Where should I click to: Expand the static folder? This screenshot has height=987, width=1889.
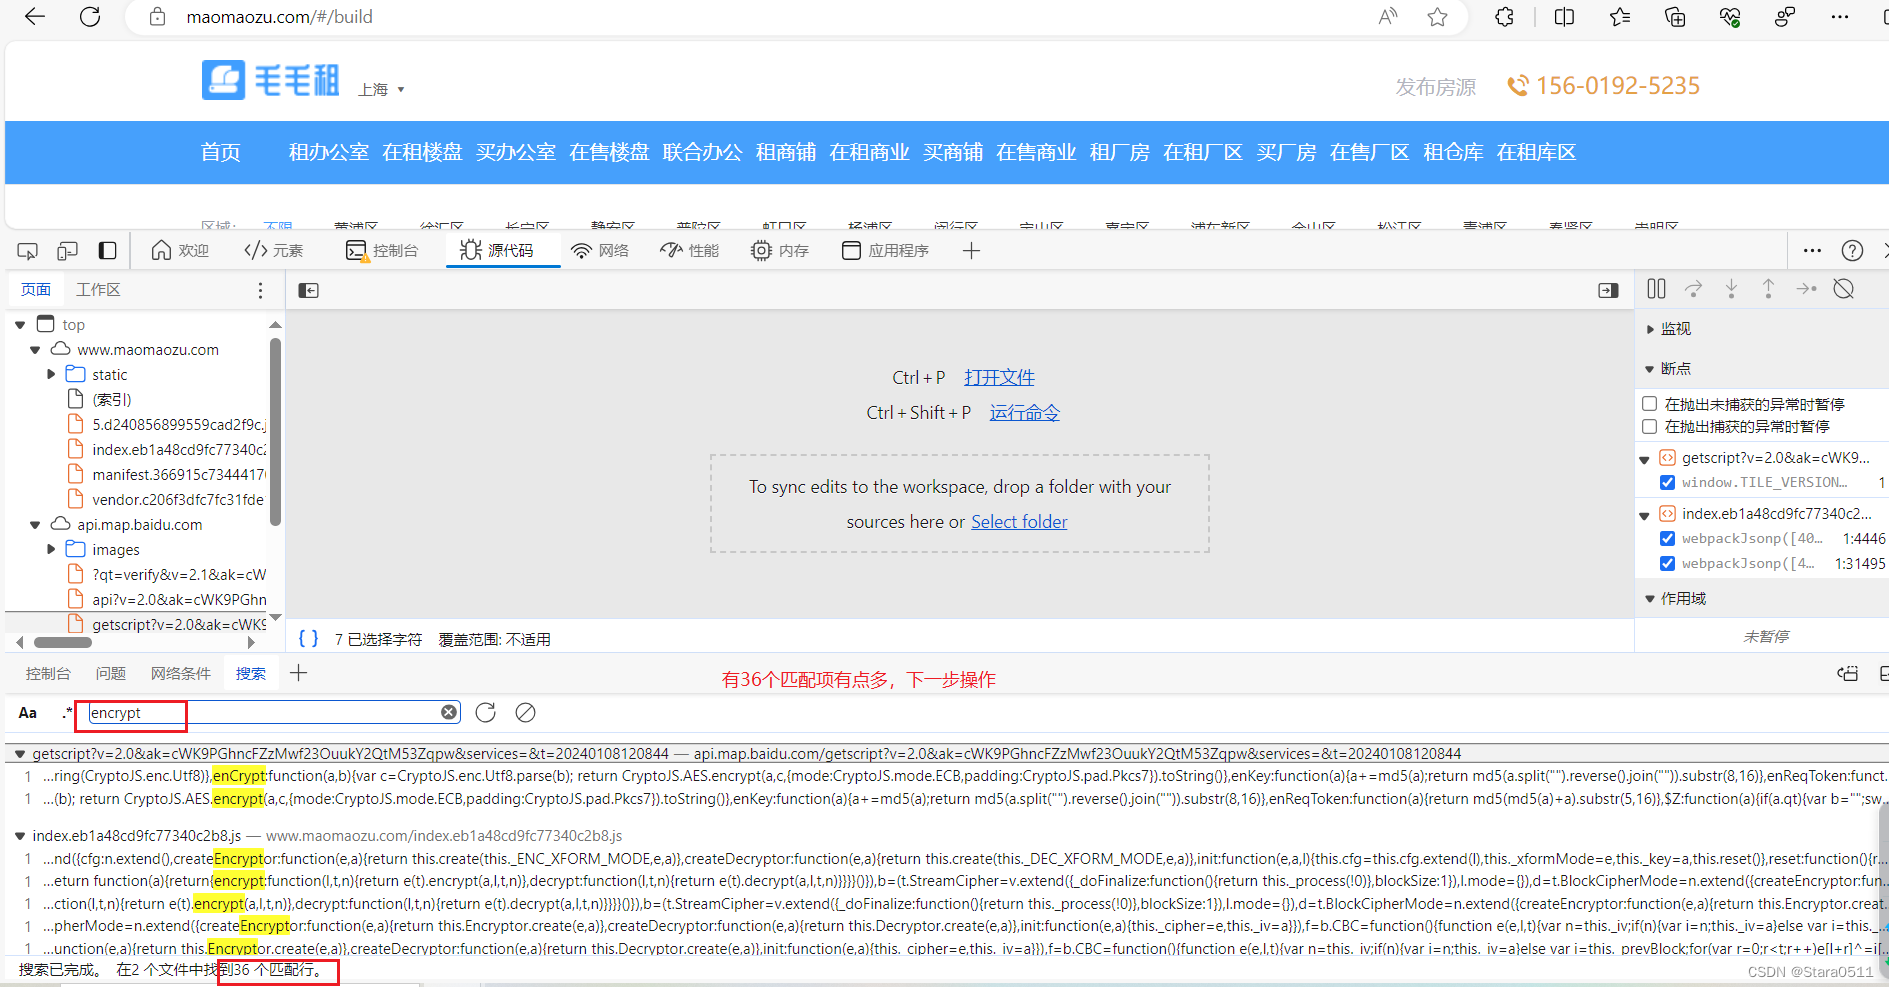51,375
